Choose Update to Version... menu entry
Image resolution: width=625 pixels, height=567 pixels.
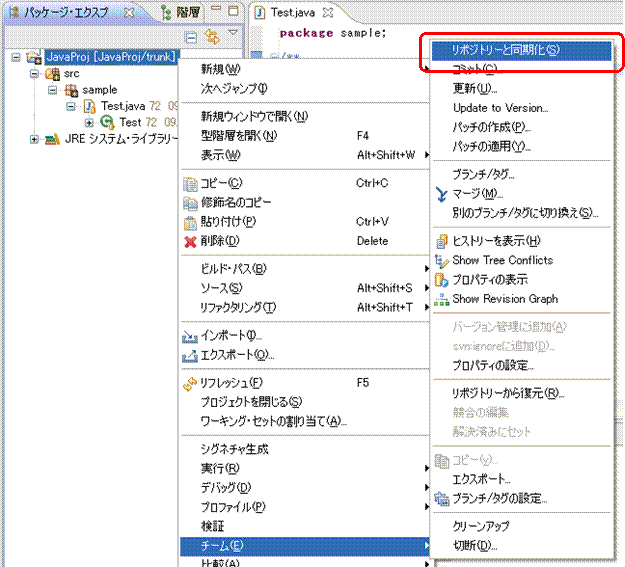500,108
